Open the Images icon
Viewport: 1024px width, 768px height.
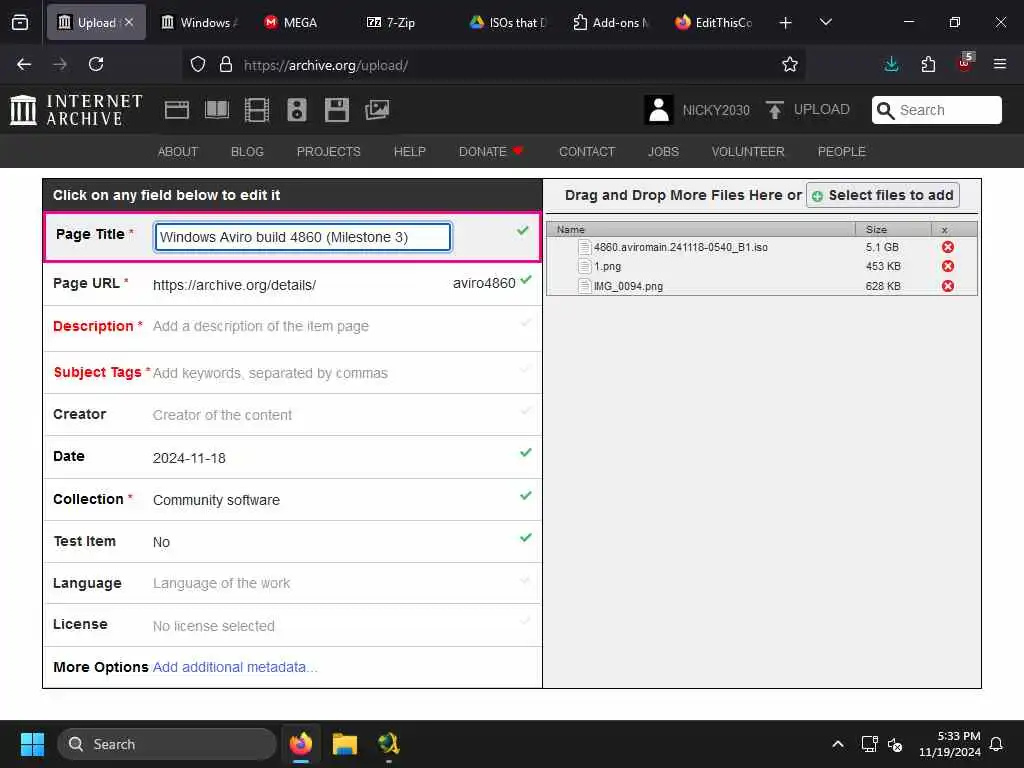pos(377,110)
